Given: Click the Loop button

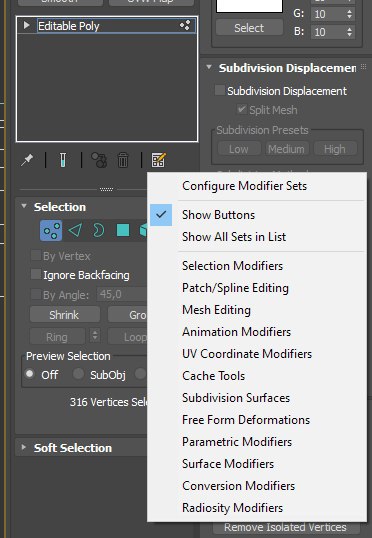Looking at the screenshot, I should coord(128,337).
